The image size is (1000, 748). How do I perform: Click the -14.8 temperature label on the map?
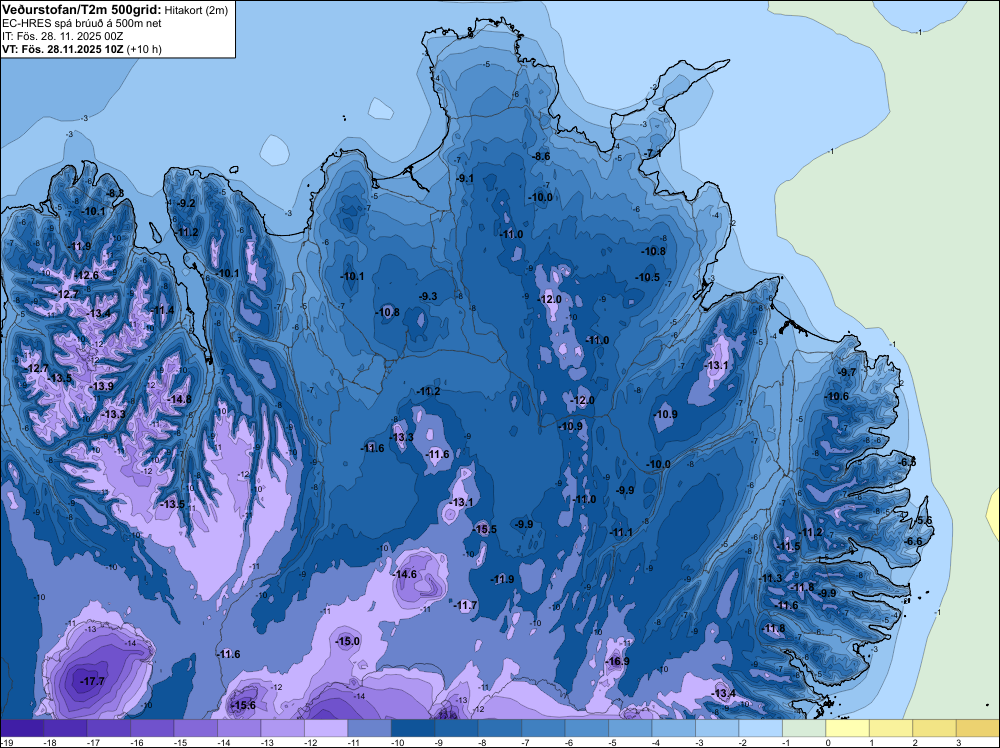[179, 400]
